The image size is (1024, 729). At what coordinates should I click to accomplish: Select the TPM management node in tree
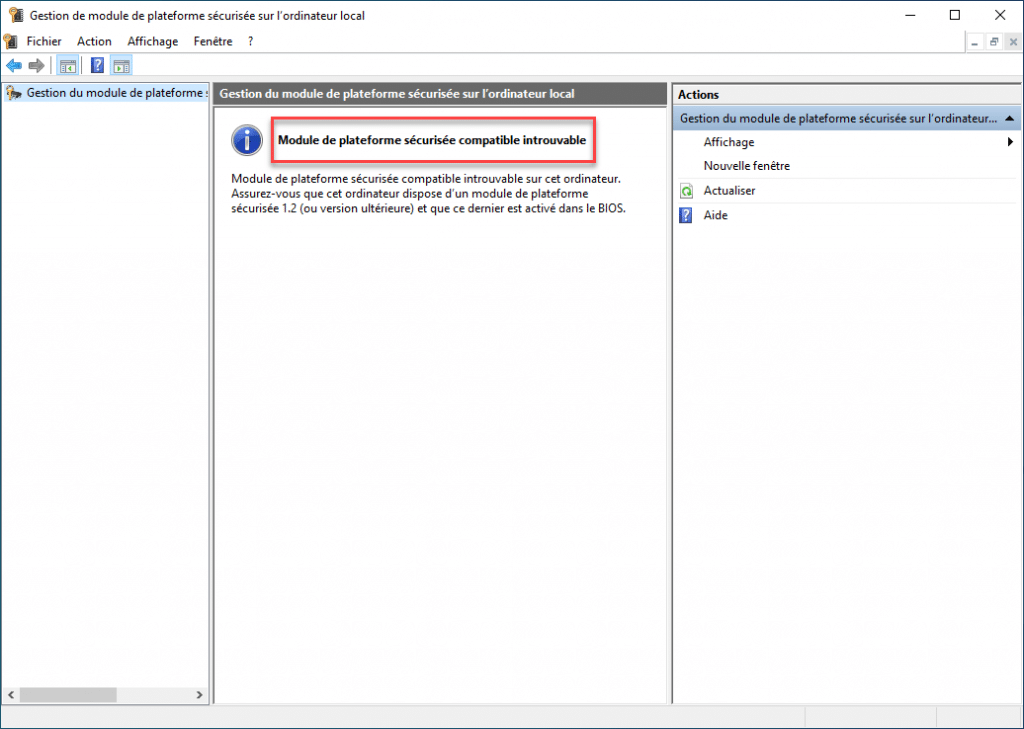tap(110, 93)
